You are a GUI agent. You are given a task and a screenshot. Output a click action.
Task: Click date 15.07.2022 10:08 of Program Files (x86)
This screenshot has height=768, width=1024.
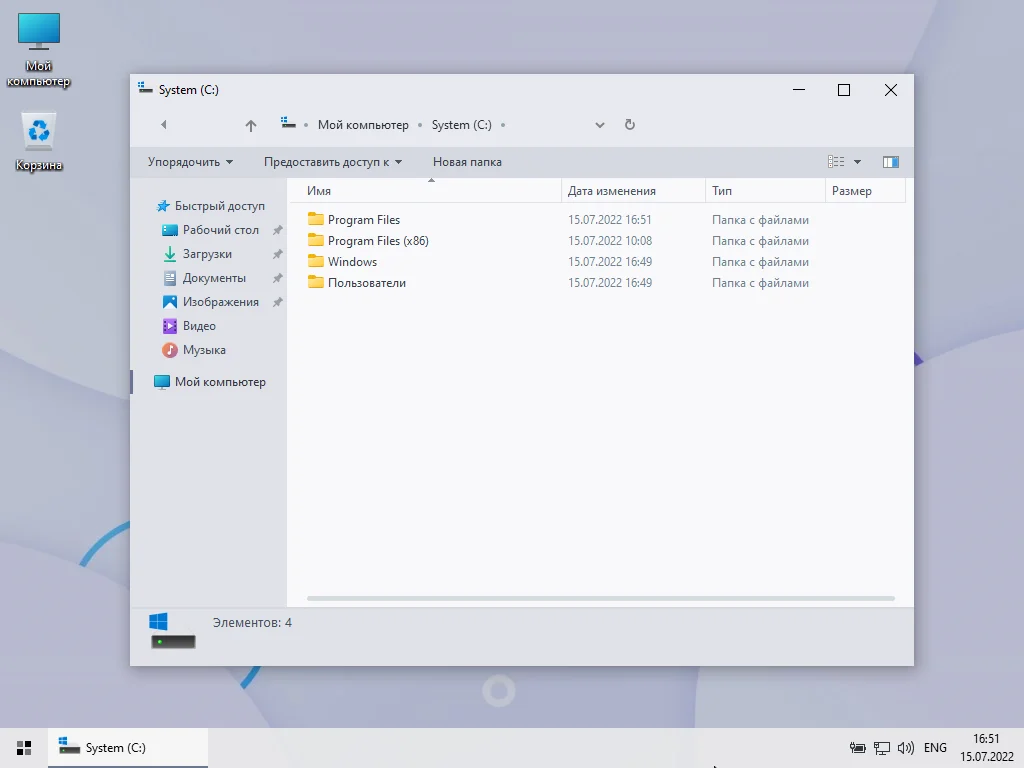(610, 241)
